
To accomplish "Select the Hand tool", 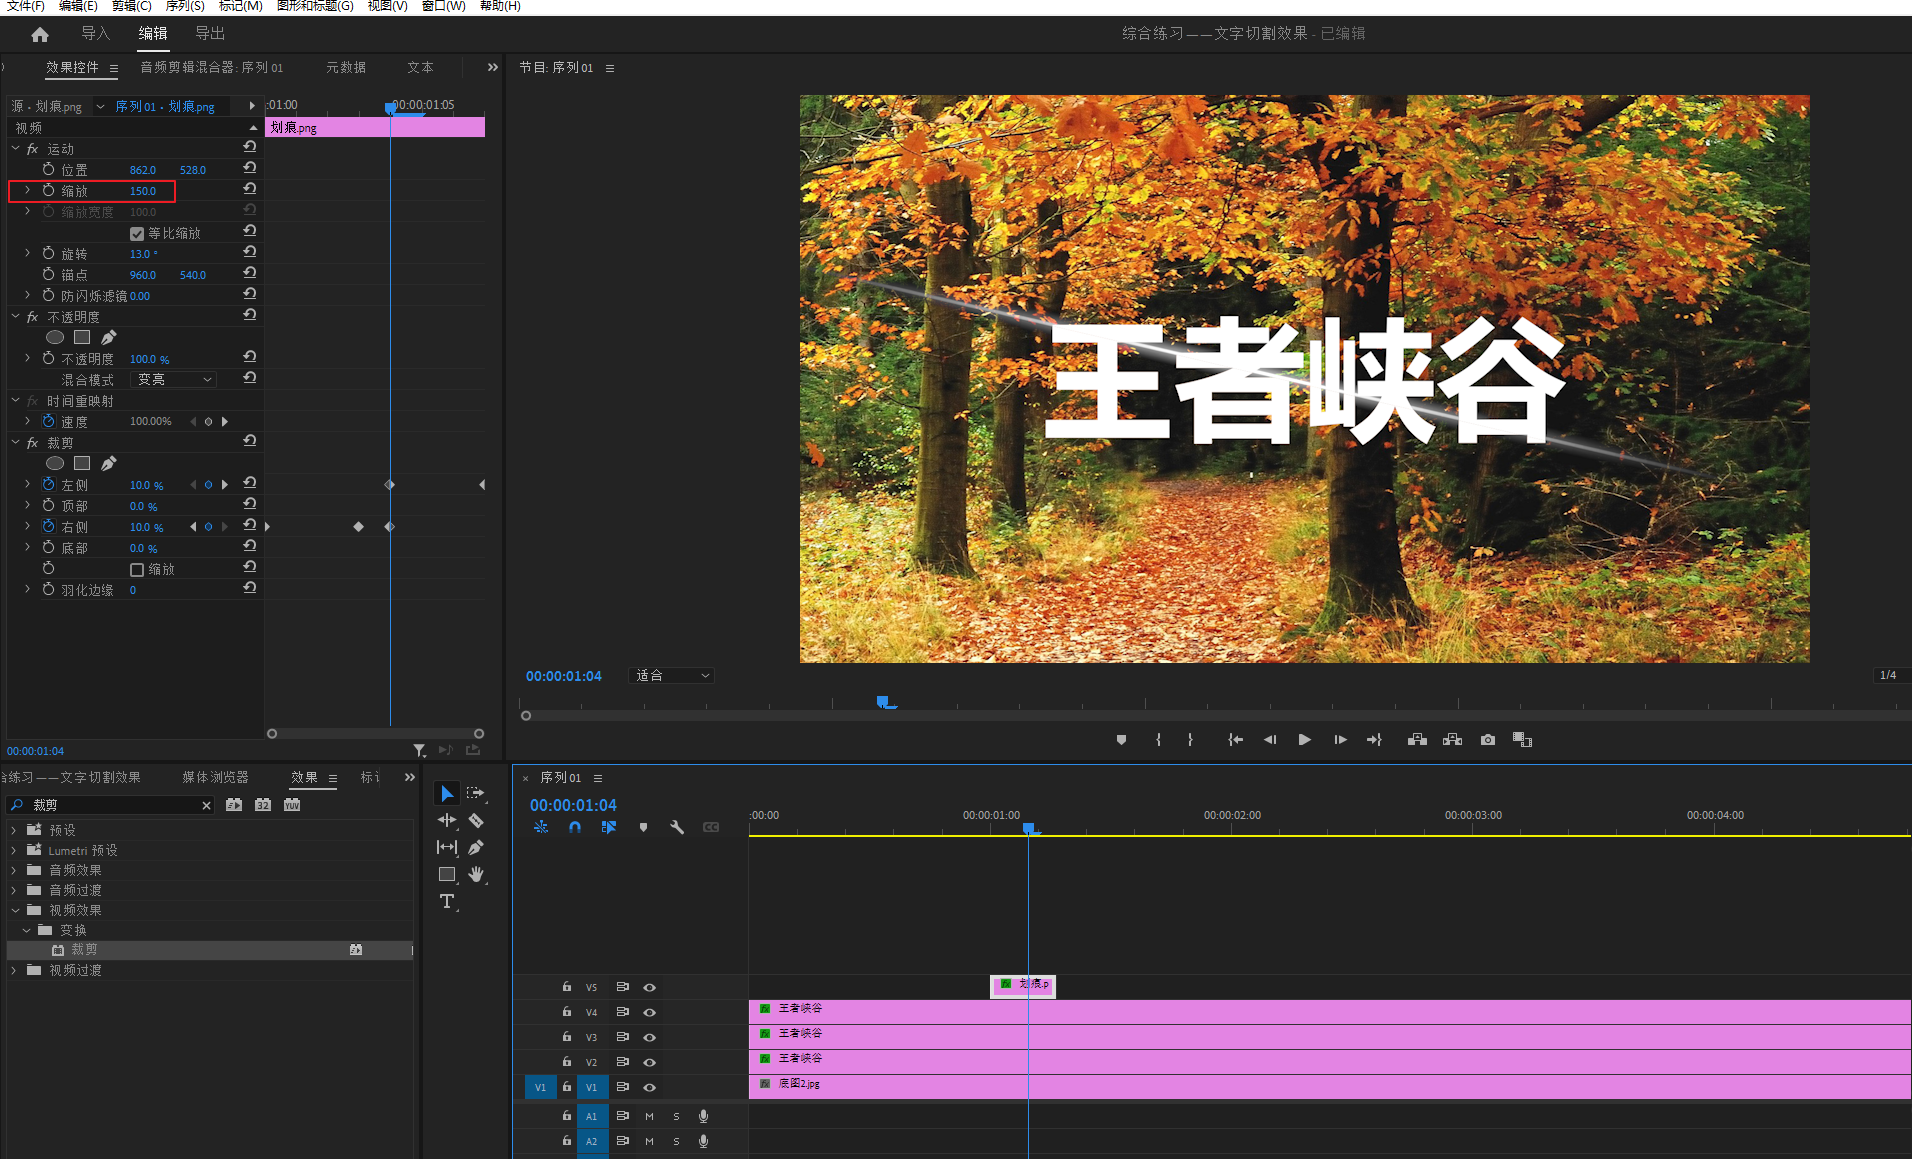I will pos(476,875).
